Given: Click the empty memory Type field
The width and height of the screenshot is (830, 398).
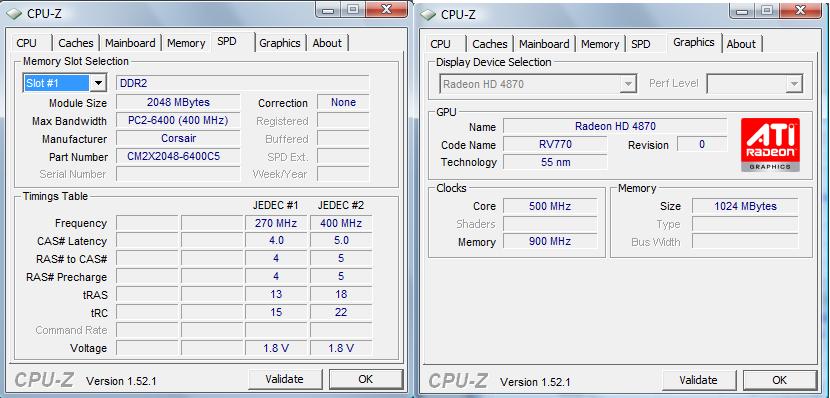Looking at the screenshot, I should 745,224.
